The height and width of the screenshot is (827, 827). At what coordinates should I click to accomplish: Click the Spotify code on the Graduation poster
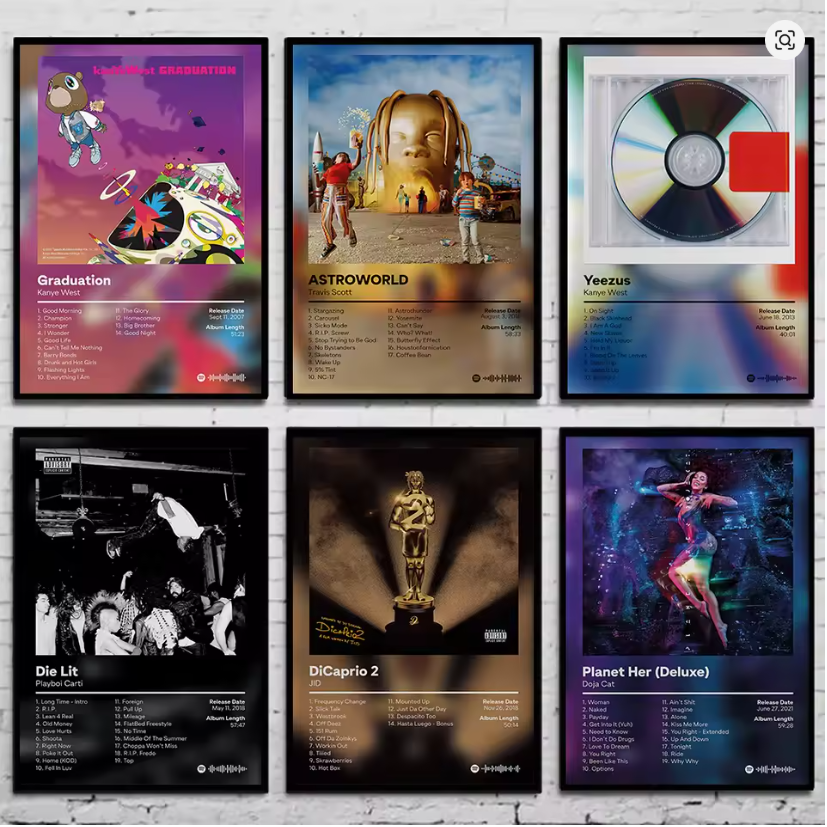(222, 378)
